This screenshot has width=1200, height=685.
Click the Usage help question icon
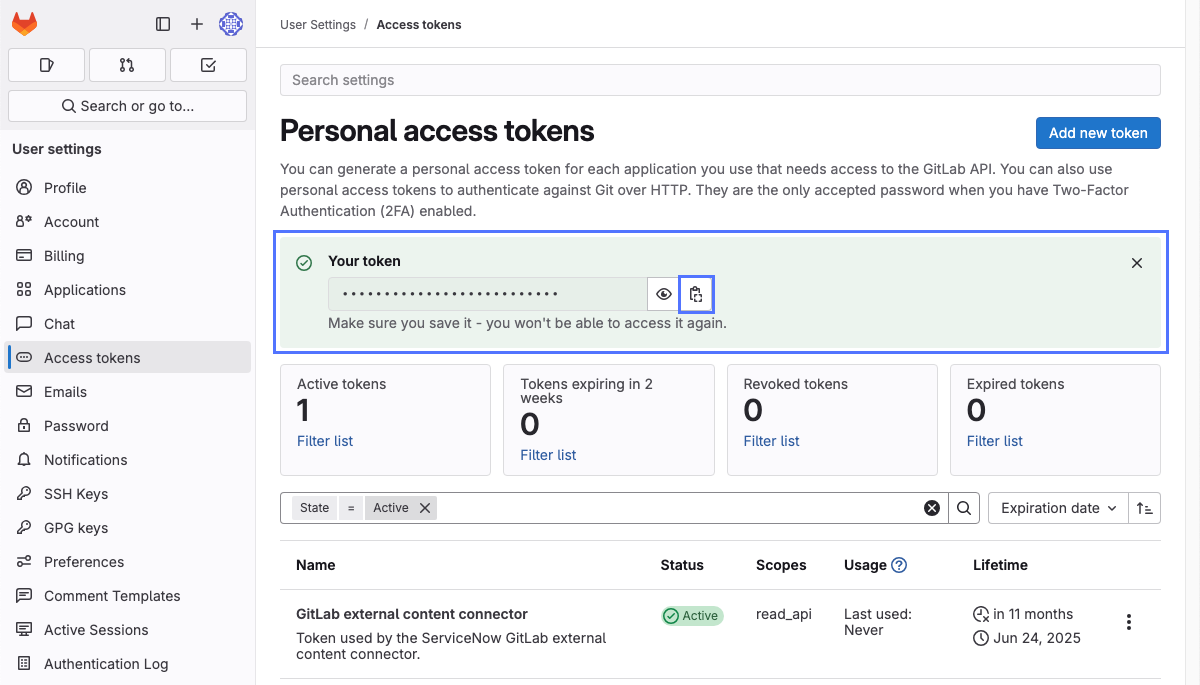pos(899,565)
